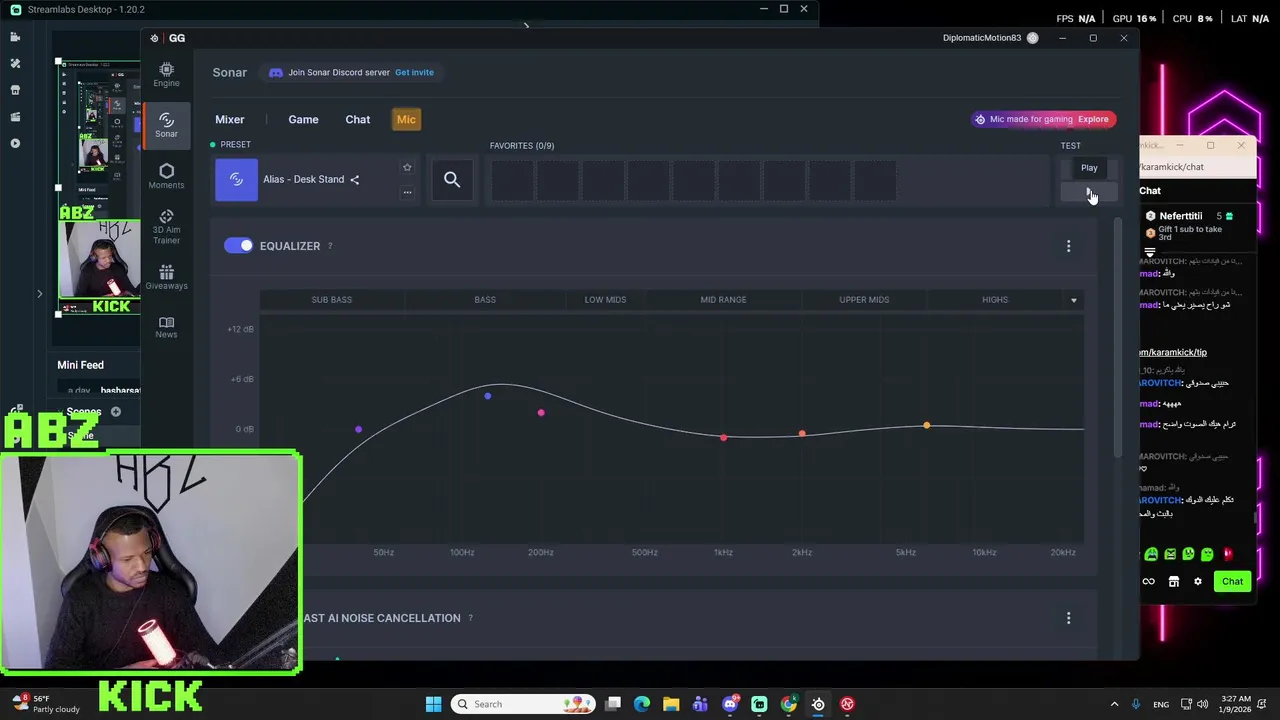Show hidden system tray icons
This screenshot has height=720, width=1280.
click(x=1114, y=704)
